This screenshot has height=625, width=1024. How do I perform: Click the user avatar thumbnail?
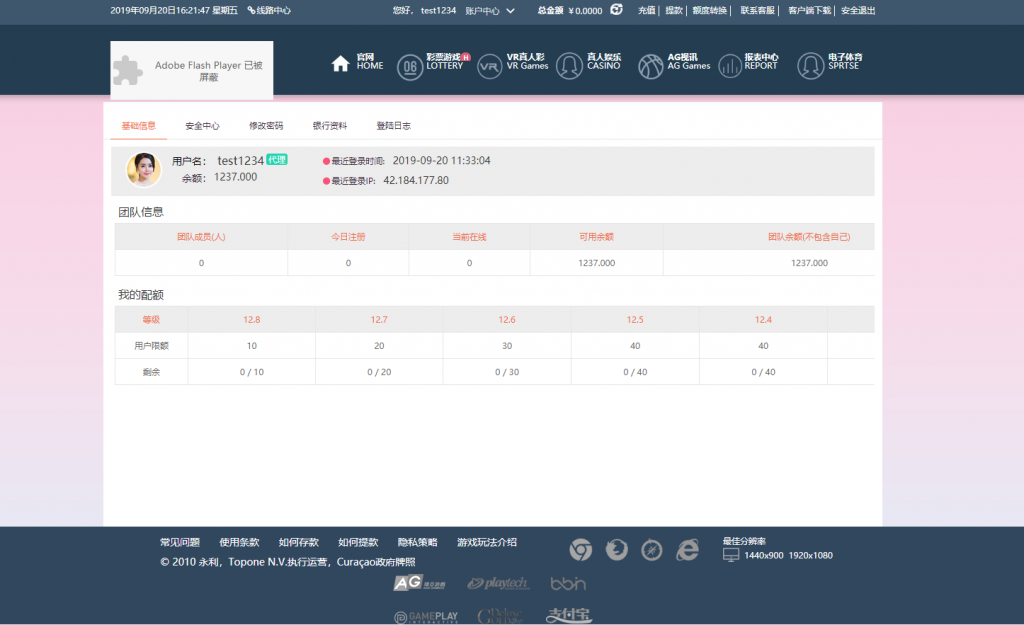(x=144, y=169)
